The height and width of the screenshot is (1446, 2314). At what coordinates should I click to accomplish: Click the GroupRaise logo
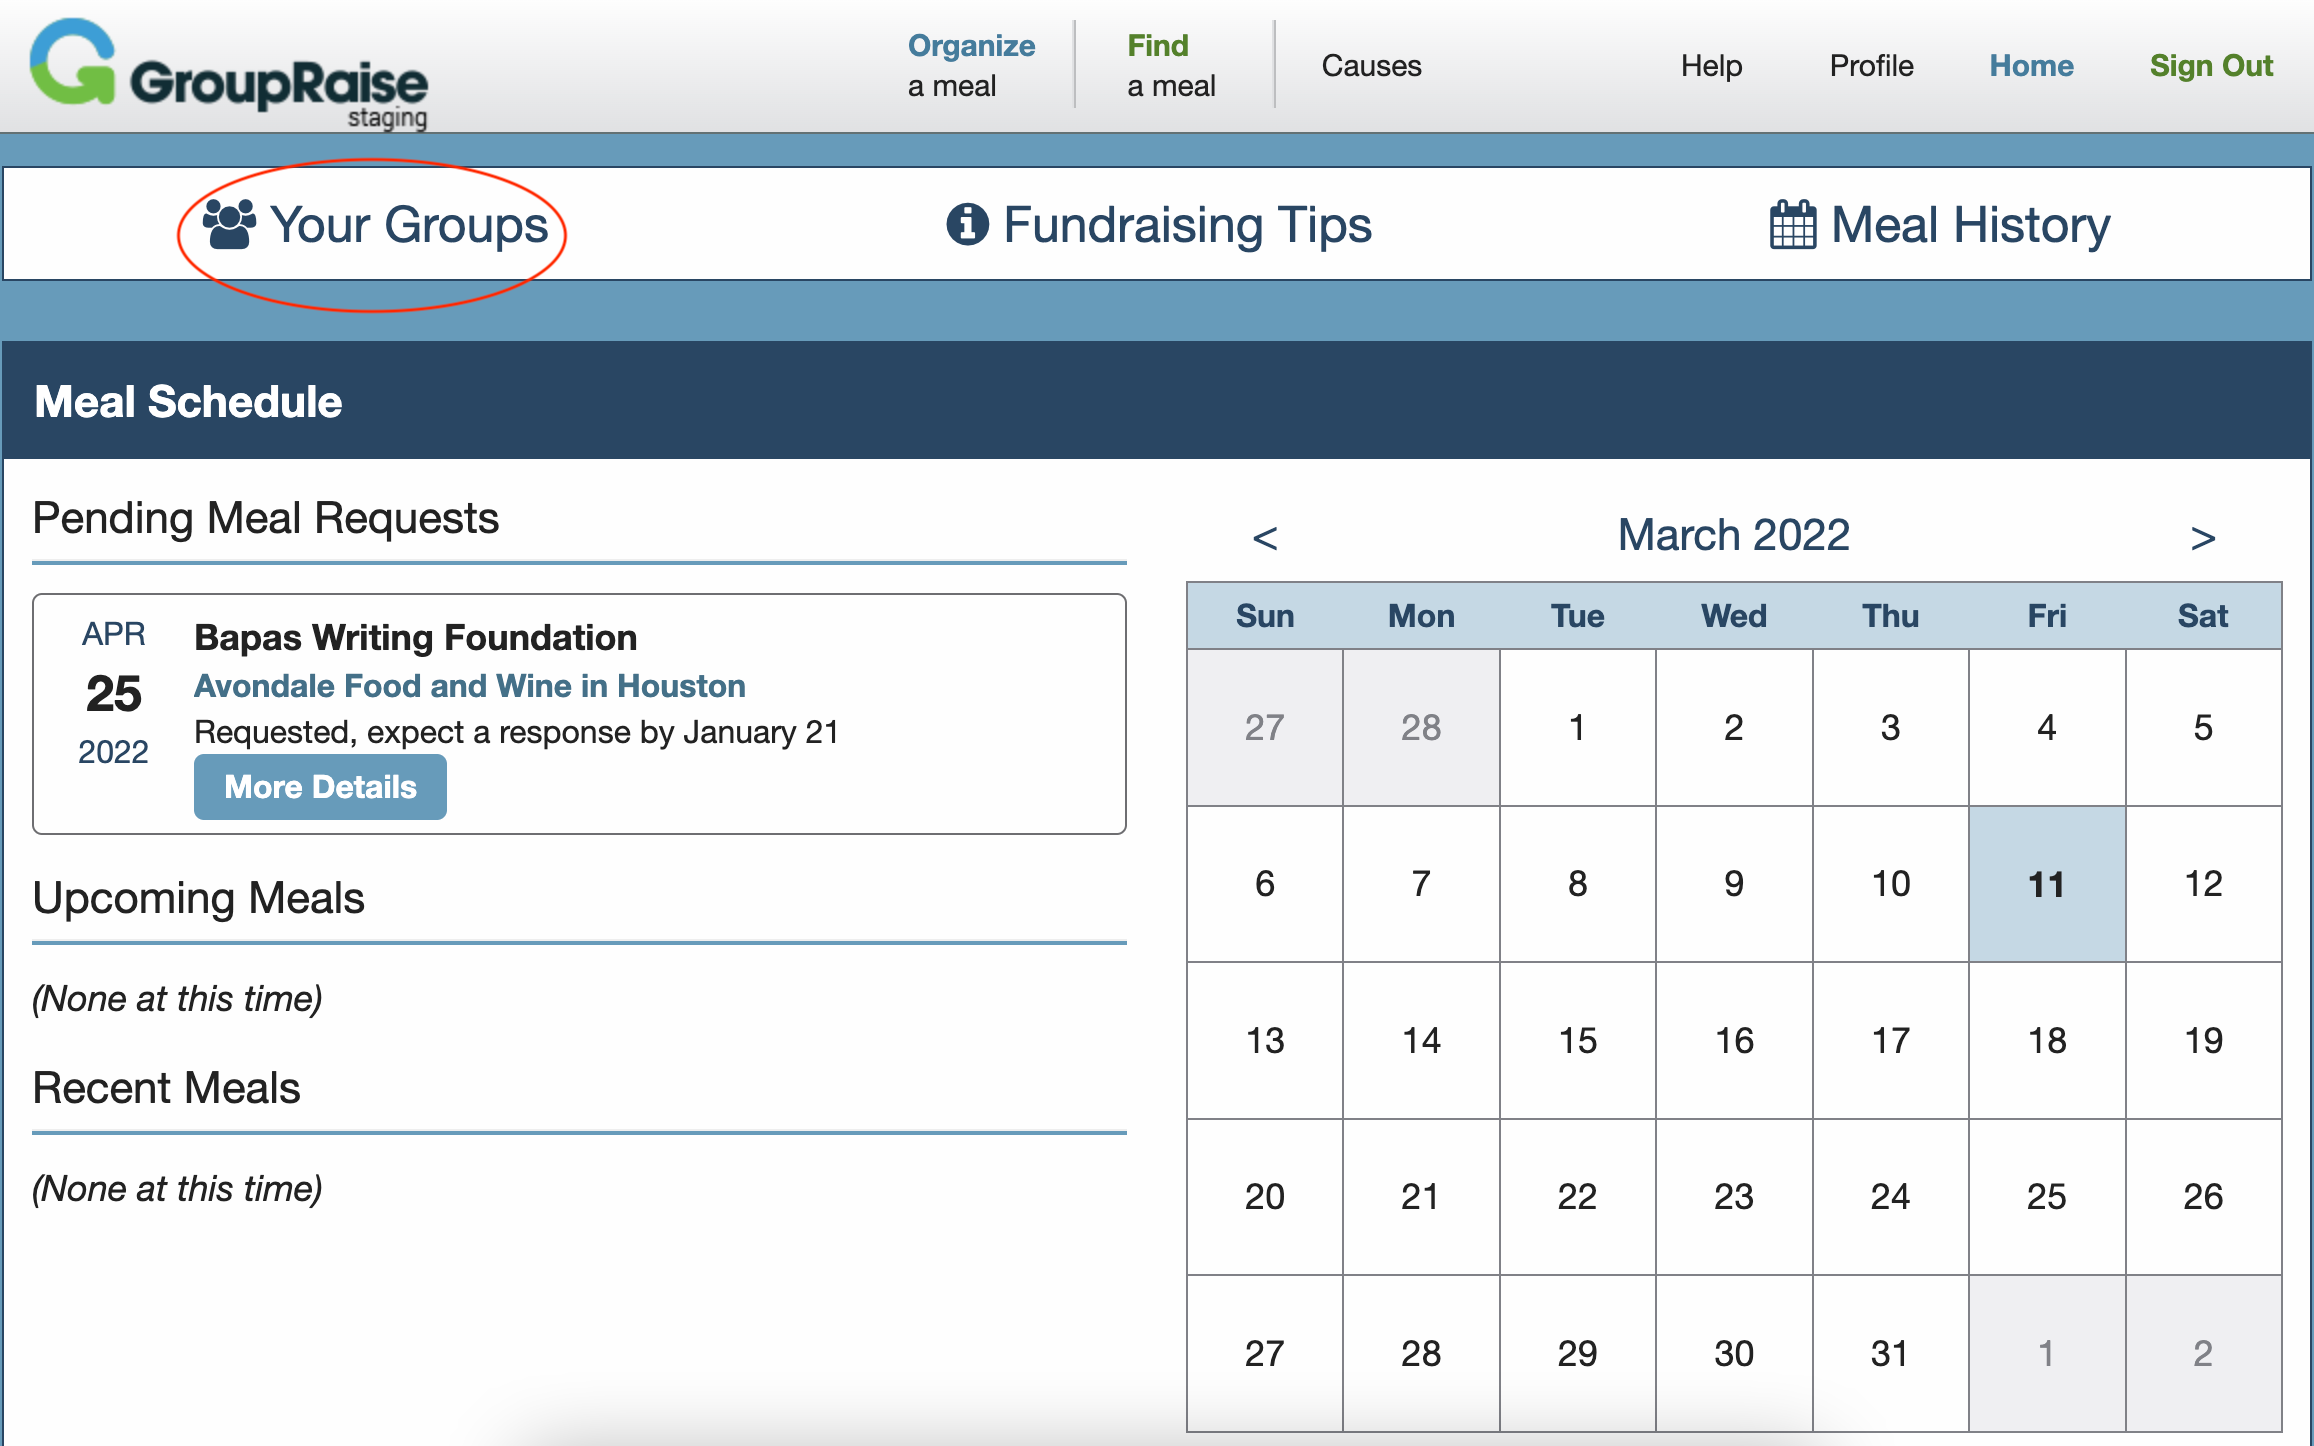(229, 72)
